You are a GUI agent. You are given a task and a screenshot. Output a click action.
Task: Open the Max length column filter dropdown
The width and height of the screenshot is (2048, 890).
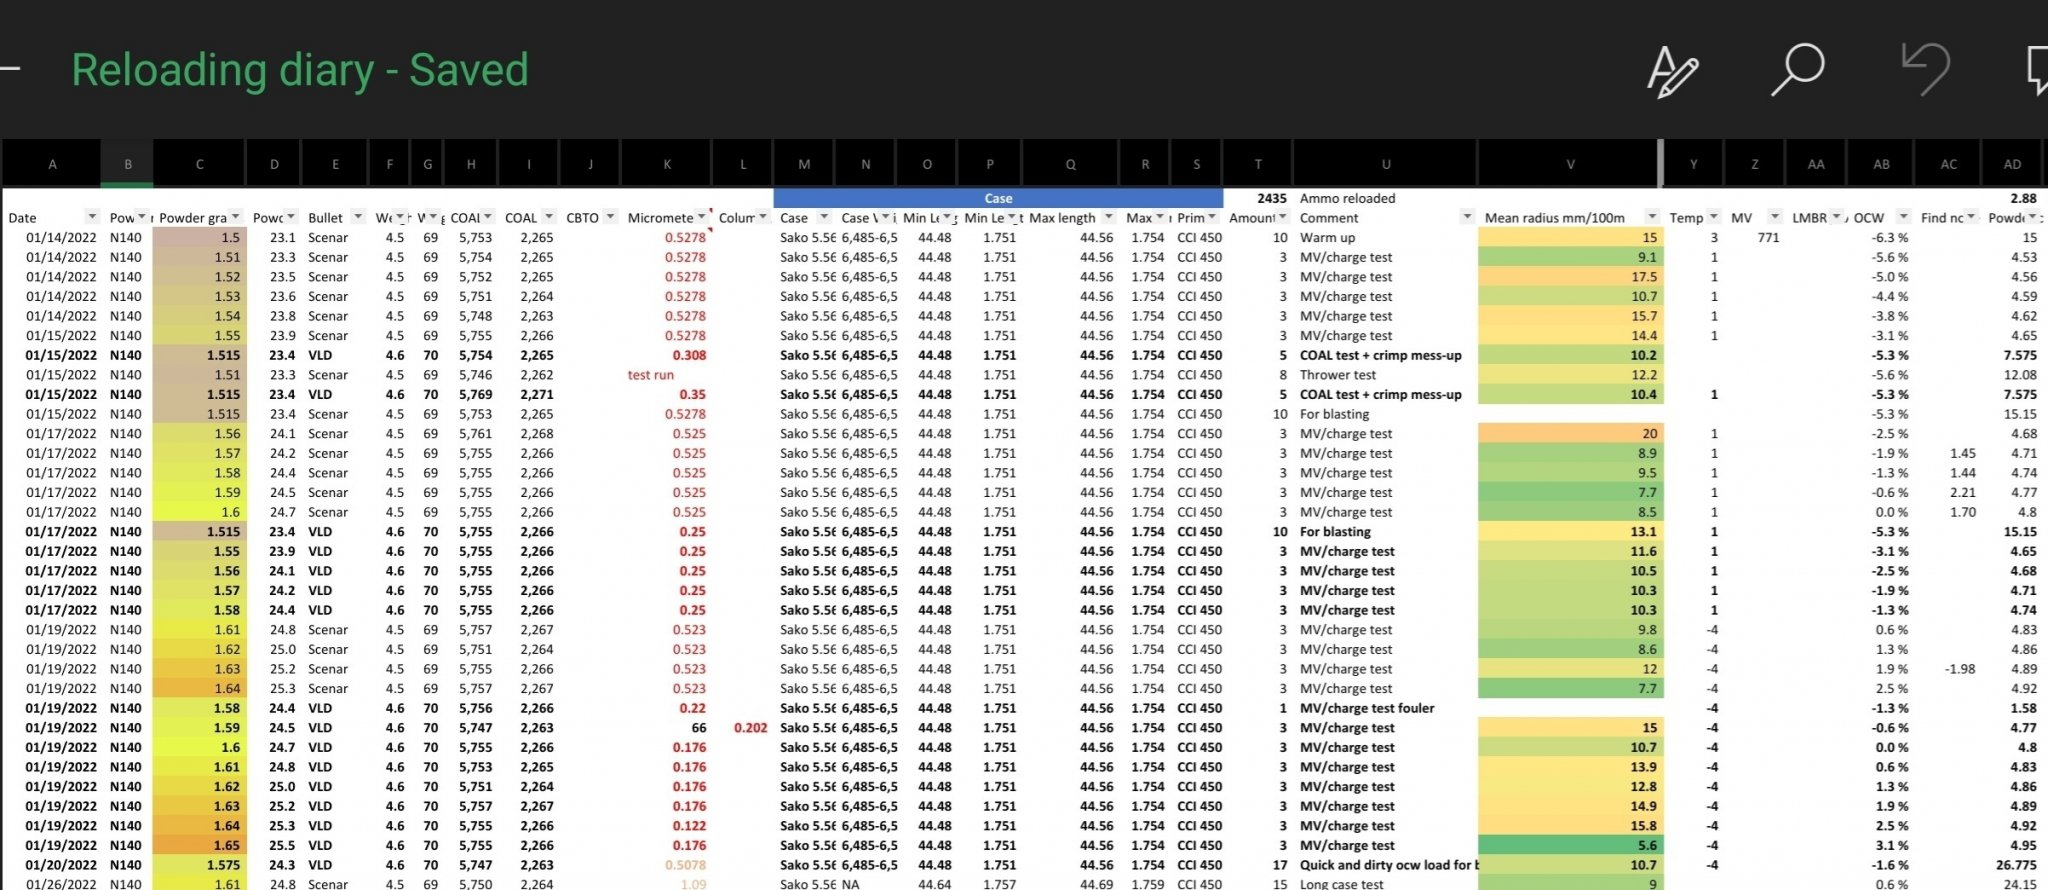(x=1108, y=217)
